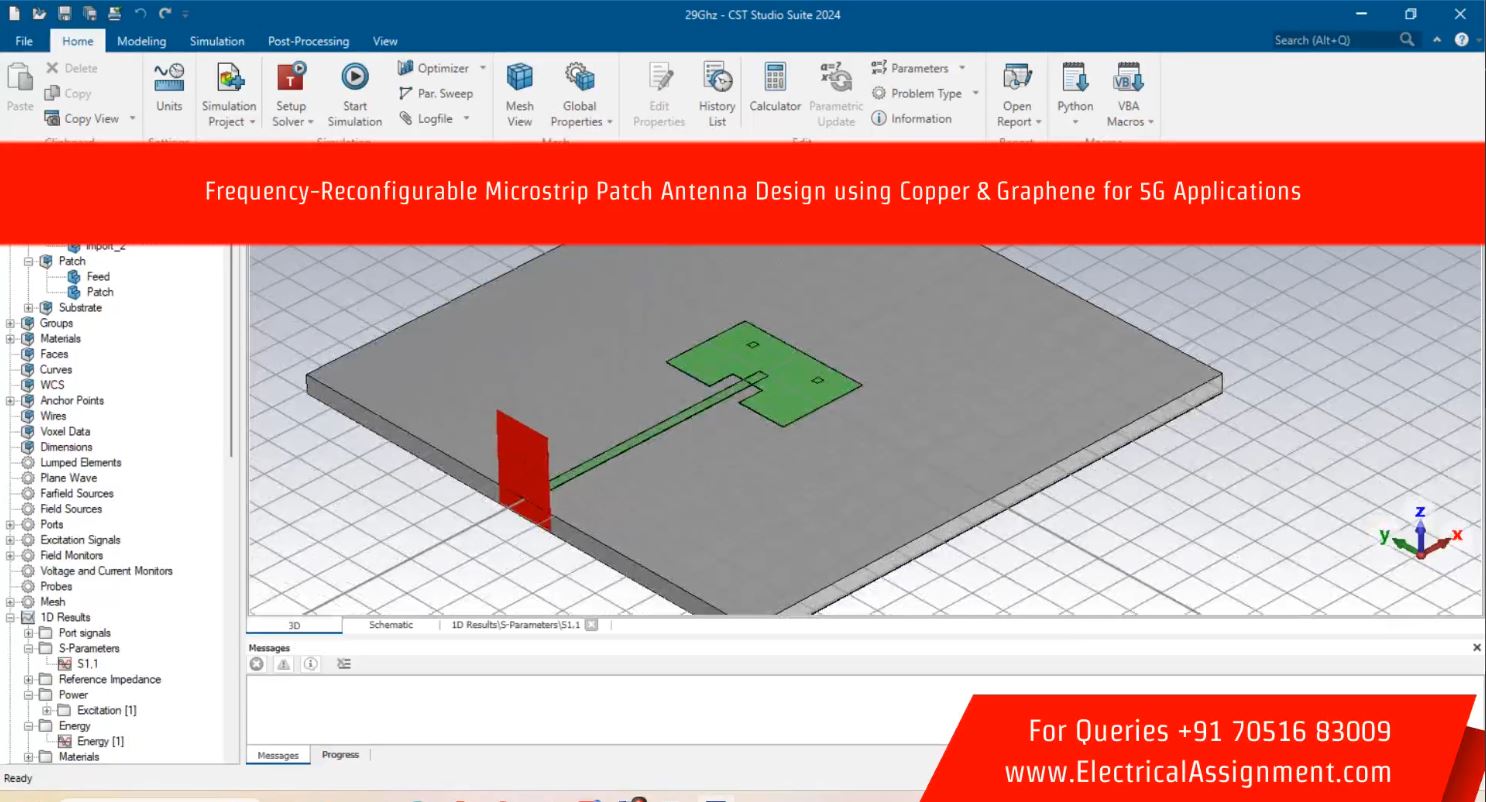Click the red waveguide port in 3D view
This screenshot has width=1486, height=802.
click(523, 465)
